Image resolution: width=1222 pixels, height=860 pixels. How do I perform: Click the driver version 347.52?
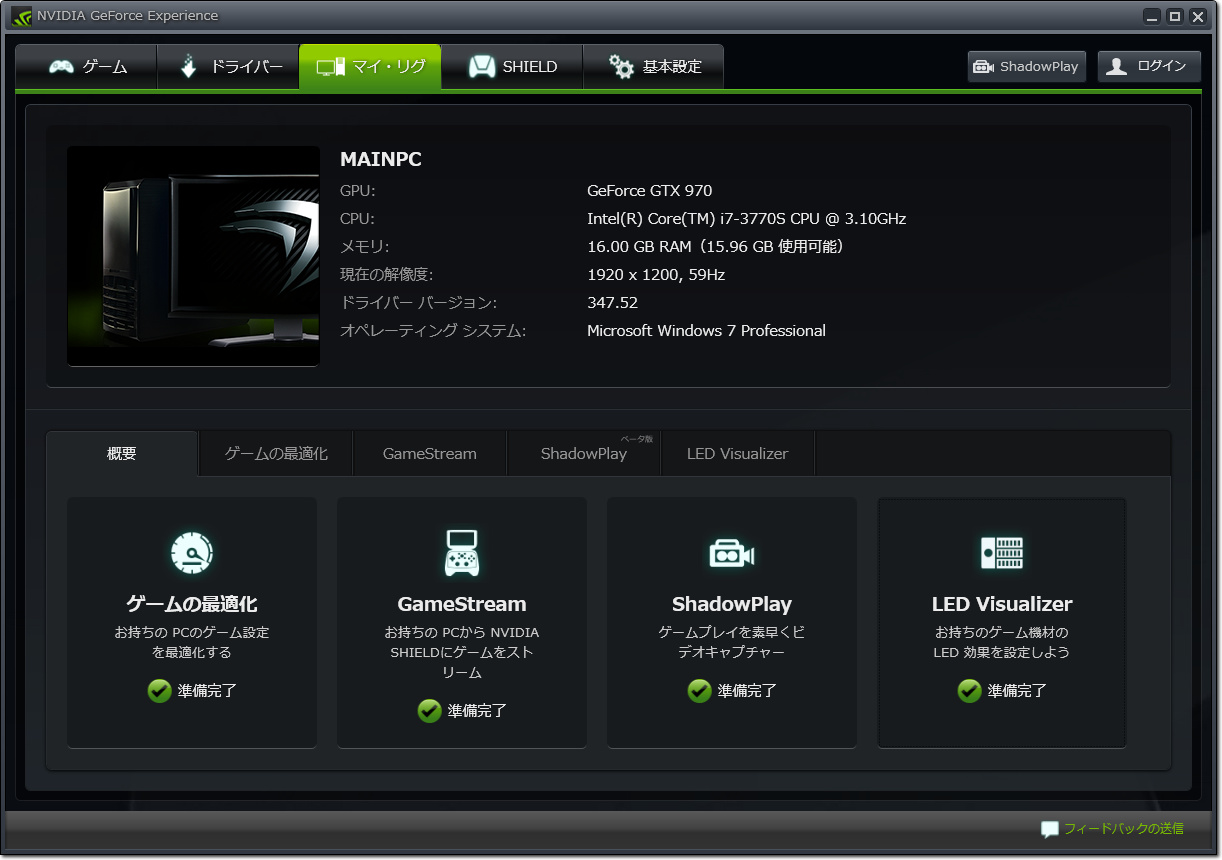pos(612,303)
